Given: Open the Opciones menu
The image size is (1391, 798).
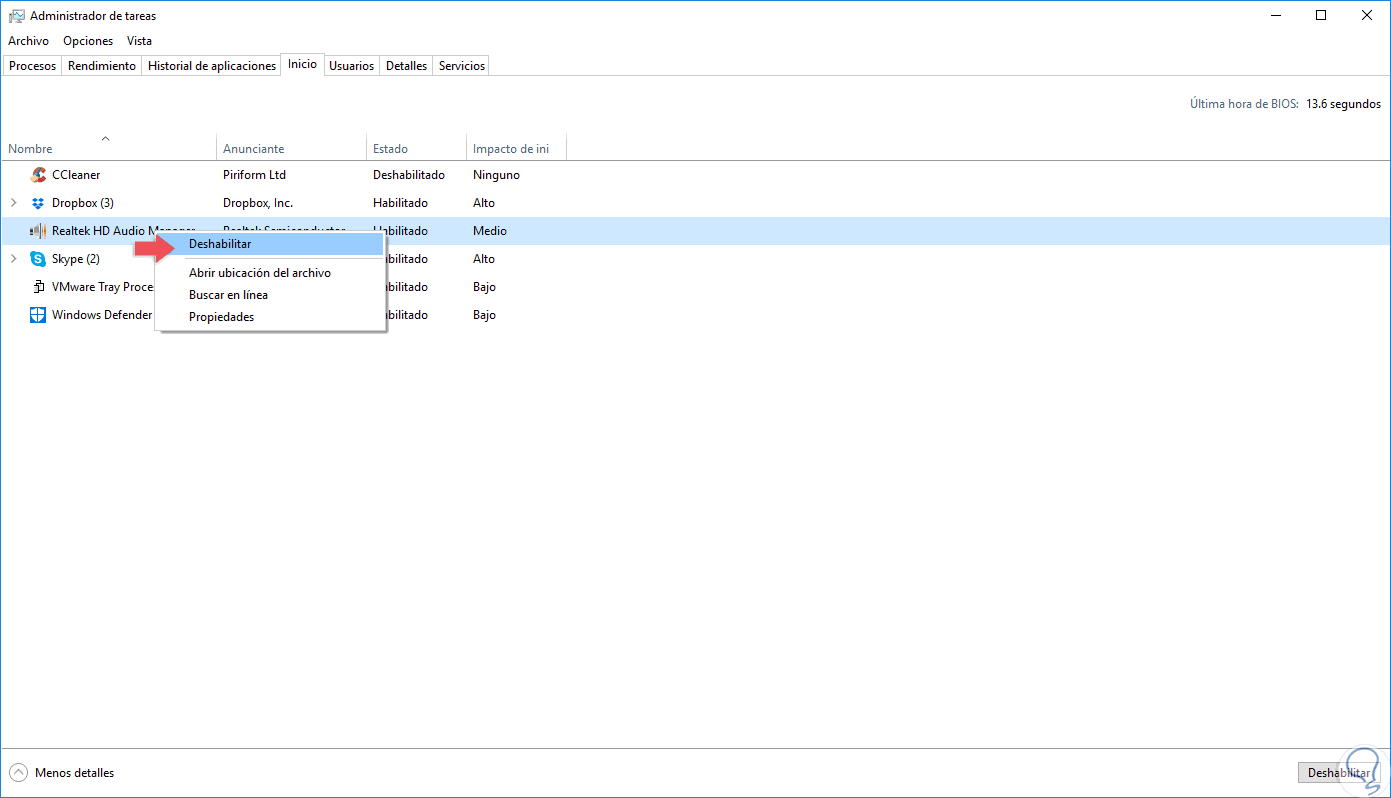Looking at the screenshot, I should pos(88,41).
